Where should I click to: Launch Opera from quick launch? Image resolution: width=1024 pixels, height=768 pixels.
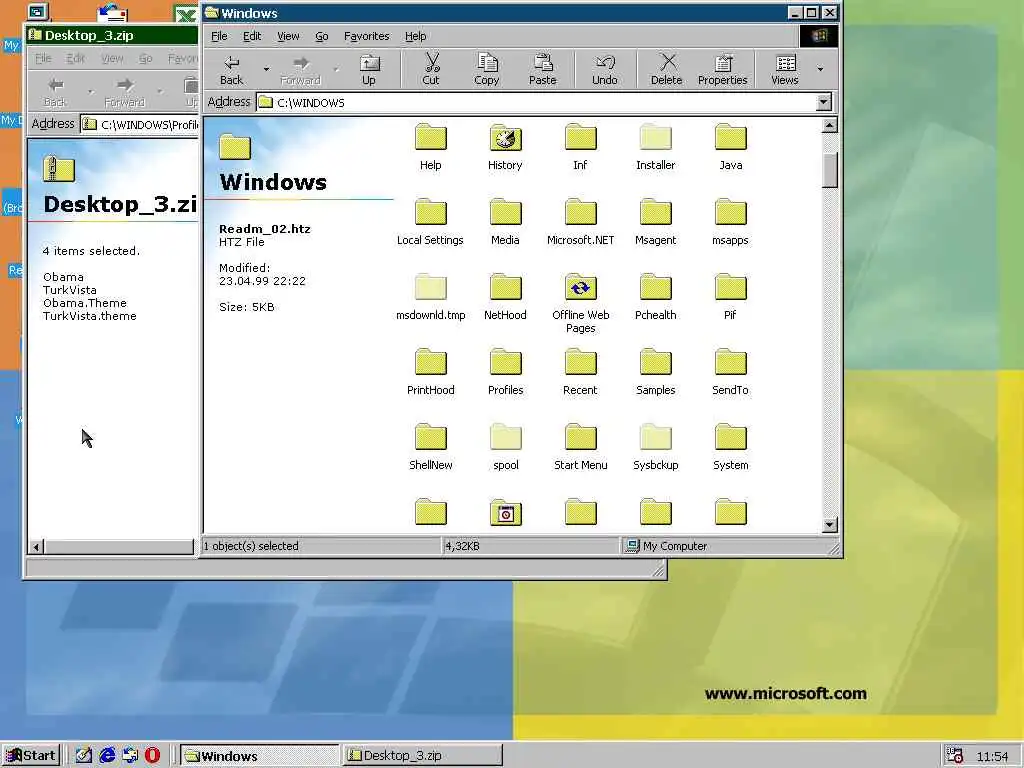pyautogui.click(x=152, y=756)
